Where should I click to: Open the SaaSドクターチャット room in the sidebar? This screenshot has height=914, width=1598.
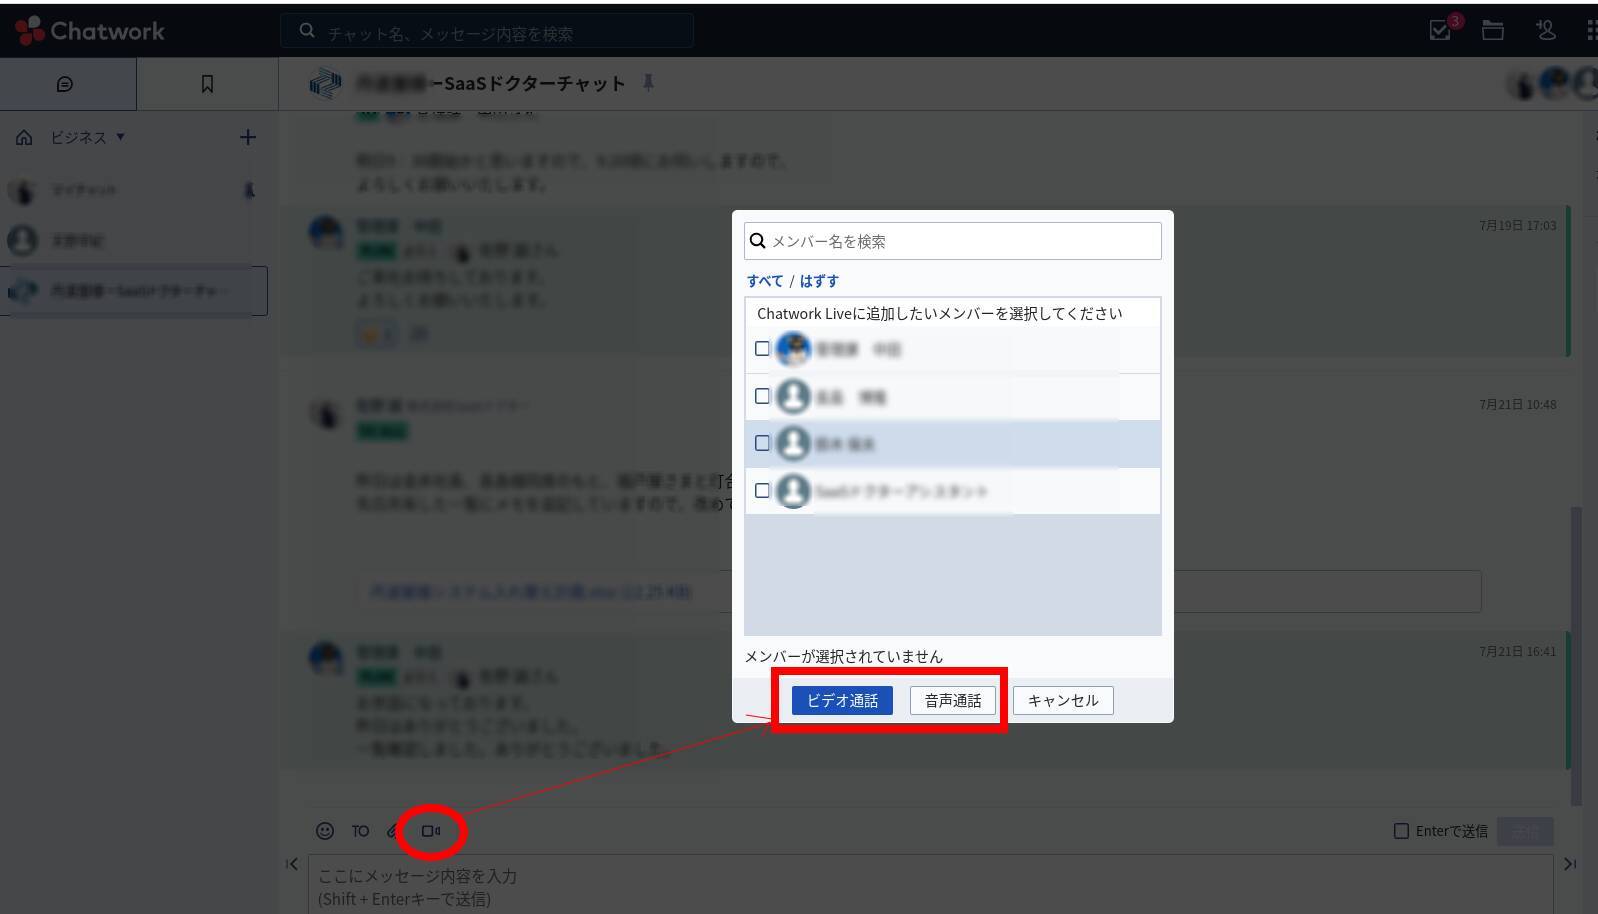(134, 291)
